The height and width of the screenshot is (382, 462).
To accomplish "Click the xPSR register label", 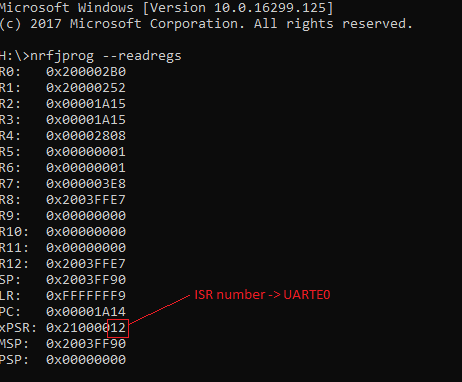I will pyautogui.click(x=18, y=328).
